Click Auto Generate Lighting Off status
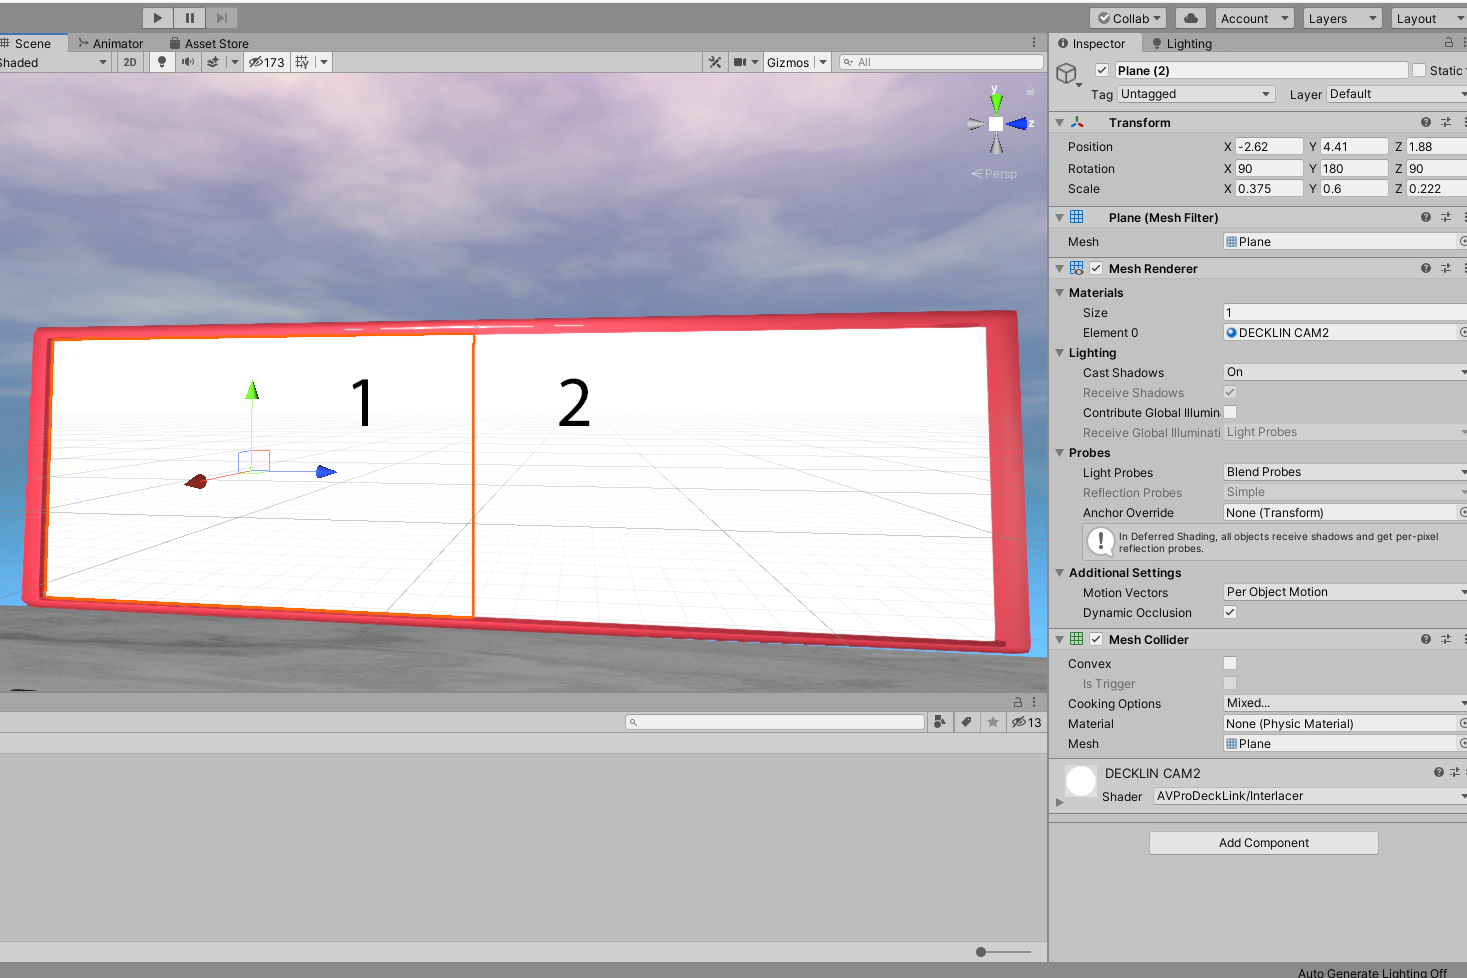Image resolution: width=1467 pixels, height=978 pixels. pos(1372,972)
